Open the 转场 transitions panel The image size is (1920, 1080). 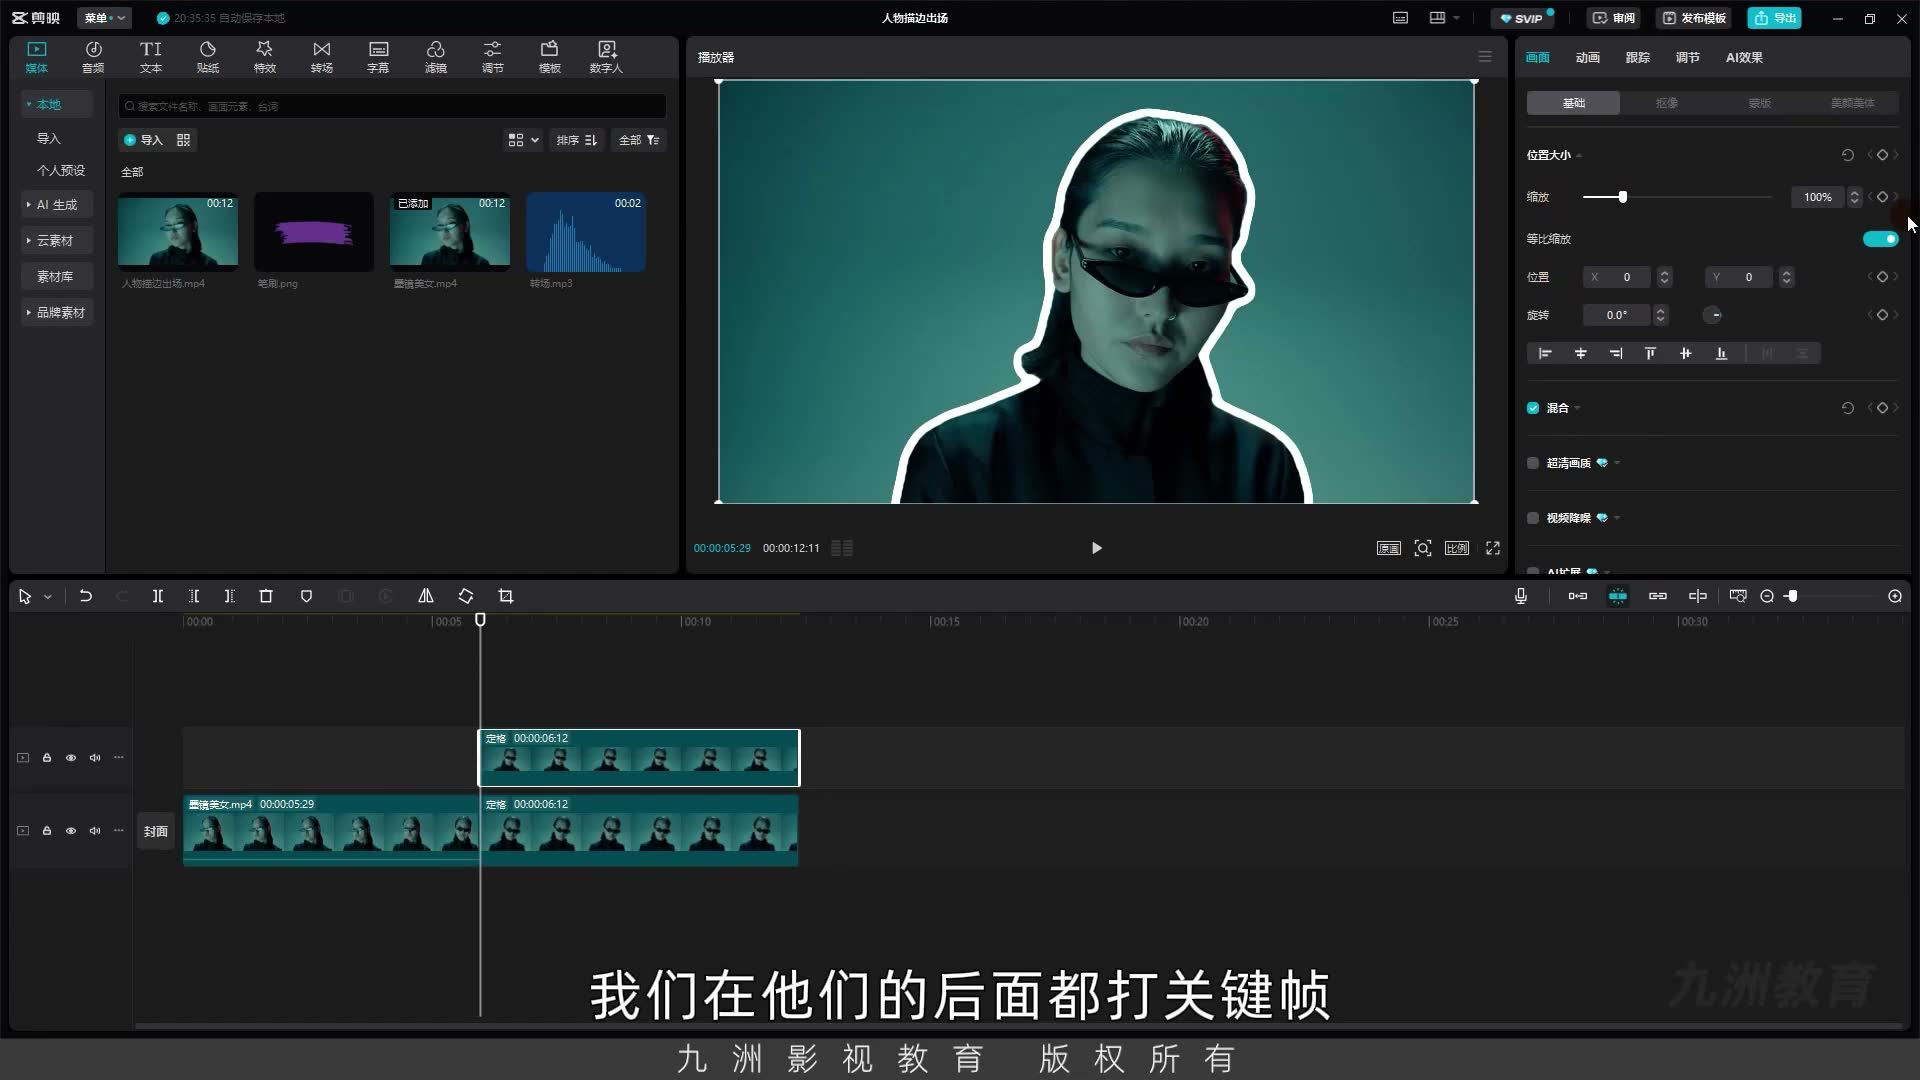[x=321, y=57]
